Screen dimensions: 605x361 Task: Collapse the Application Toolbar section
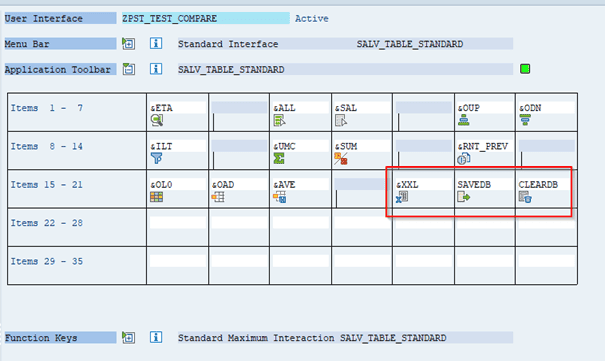coord(128,69)
